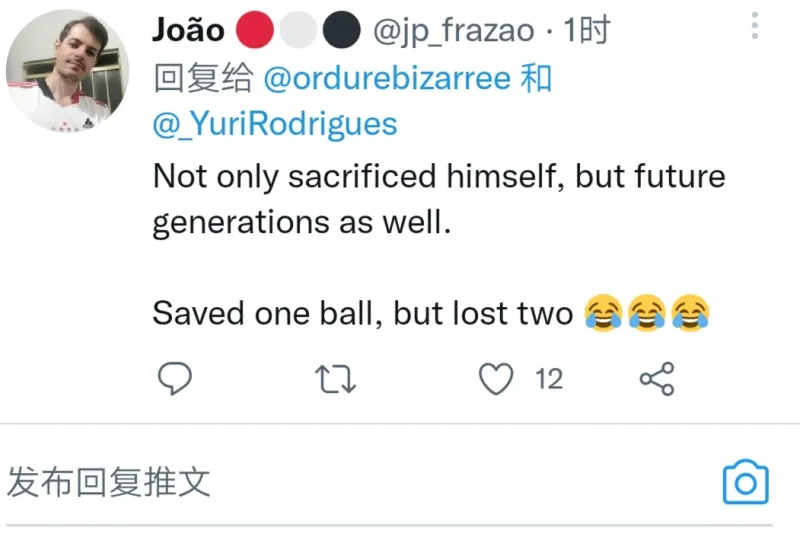
Task: Click the @jp_frazao handle
Action: pos(453,31)
